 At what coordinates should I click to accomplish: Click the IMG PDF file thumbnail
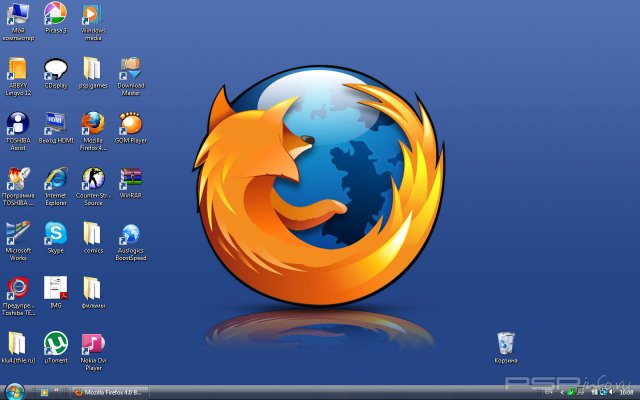[x=56, y=289]
